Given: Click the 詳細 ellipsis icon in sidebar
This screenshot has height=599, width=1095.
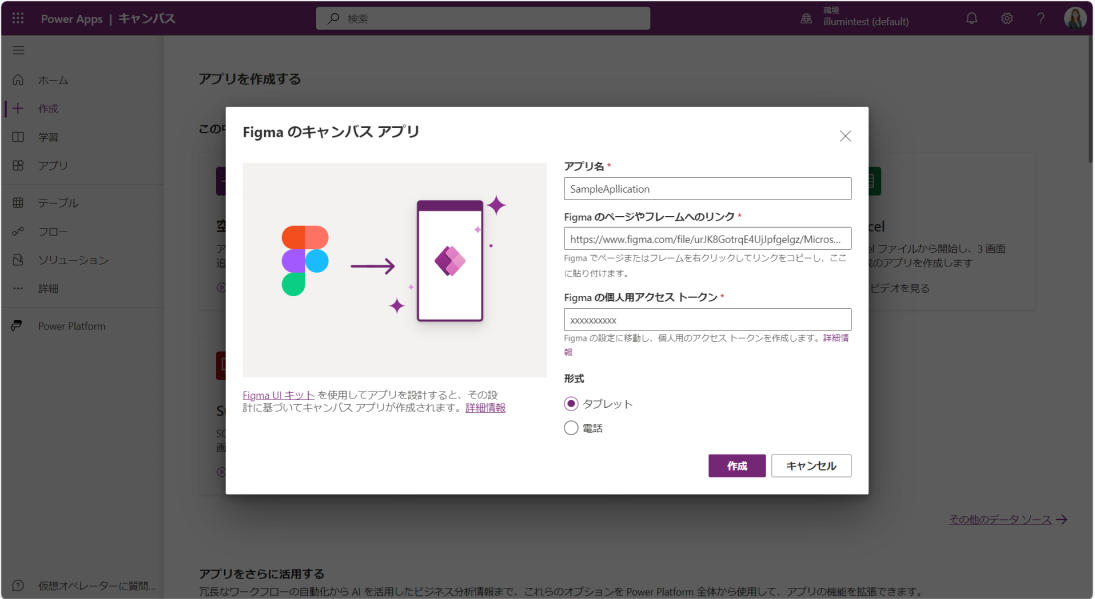Looking at the screenshot, I should pyautogui.click(x=18, y=288).
